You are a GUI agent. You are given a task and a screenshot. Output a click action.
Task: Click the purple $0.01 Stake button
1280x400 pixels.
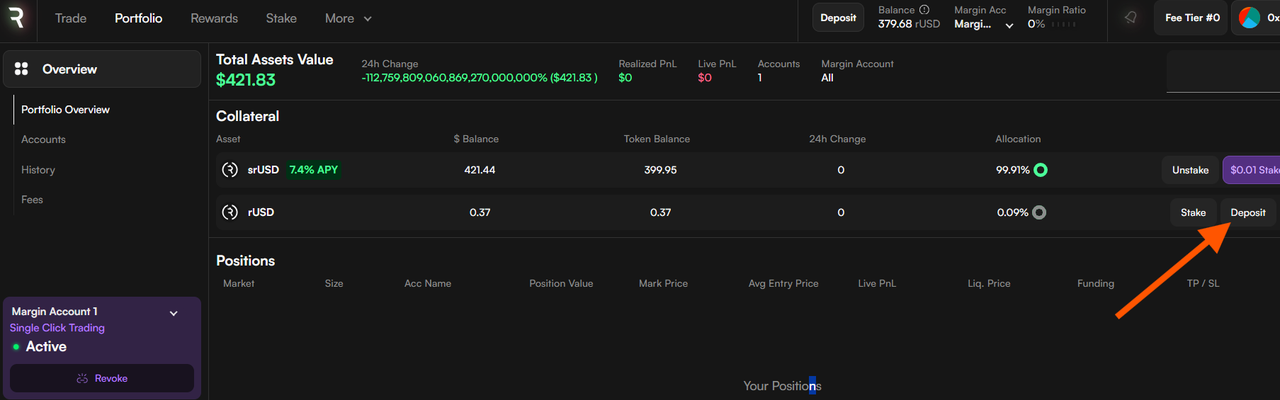point(1251,170)
